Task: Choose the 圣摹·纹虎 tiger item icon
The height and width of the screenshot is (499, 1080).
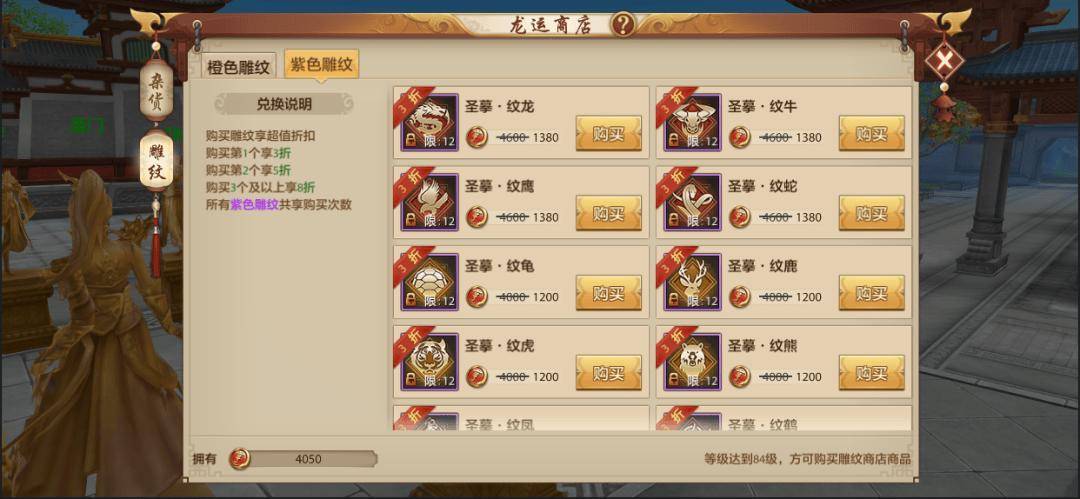Action: (x=430, y=363)
